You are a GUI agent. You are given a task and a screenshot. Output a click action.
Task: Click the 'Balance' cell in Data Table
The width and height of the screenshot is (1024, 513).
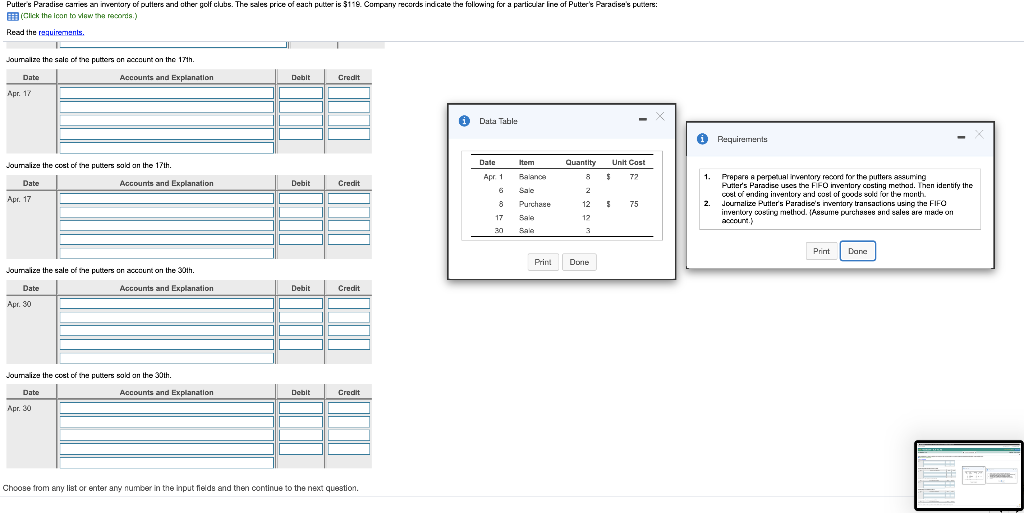coord(532,177)
